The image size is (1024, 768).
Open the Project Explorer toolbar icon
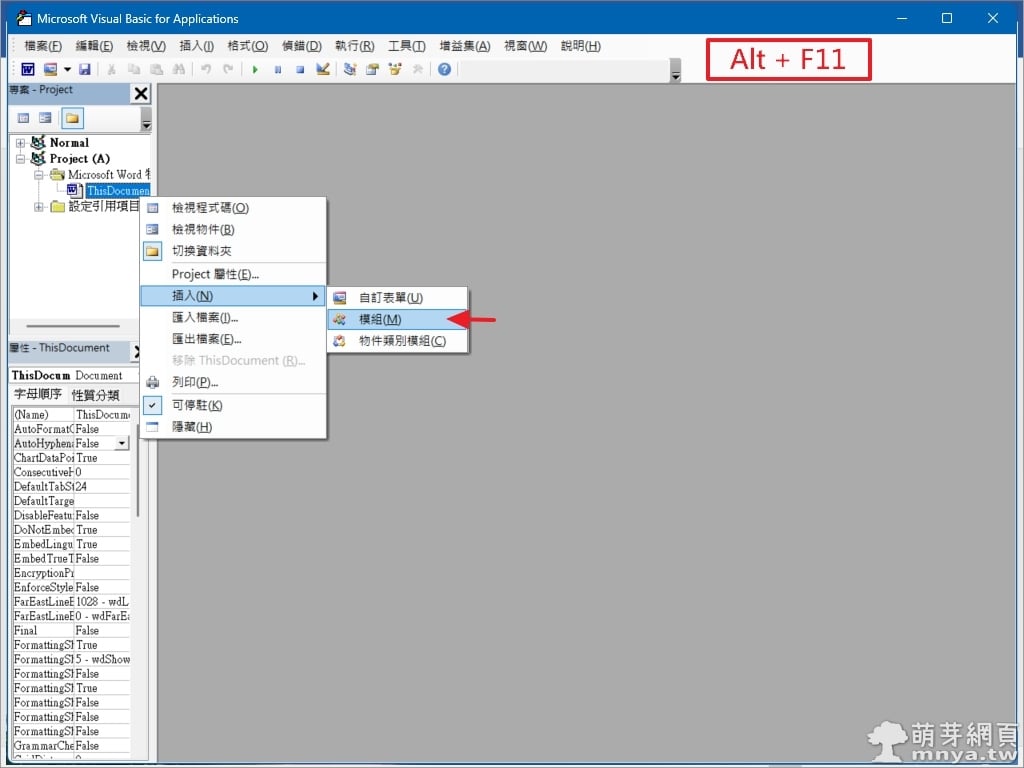pyautogui.click(x=350, y=69)
